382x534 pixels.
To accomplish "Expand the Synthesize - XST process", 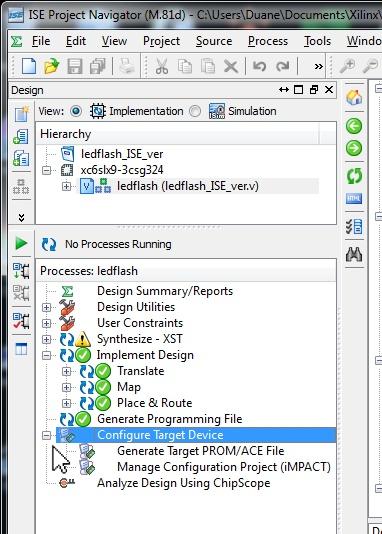I will [x=46, y=339].
